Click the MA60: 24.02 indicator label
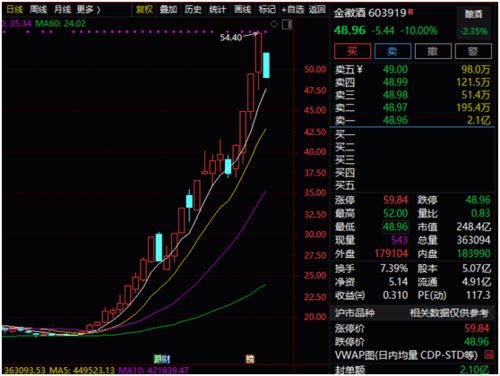Viewport: 500px width, 376px height. click(60, 23)
